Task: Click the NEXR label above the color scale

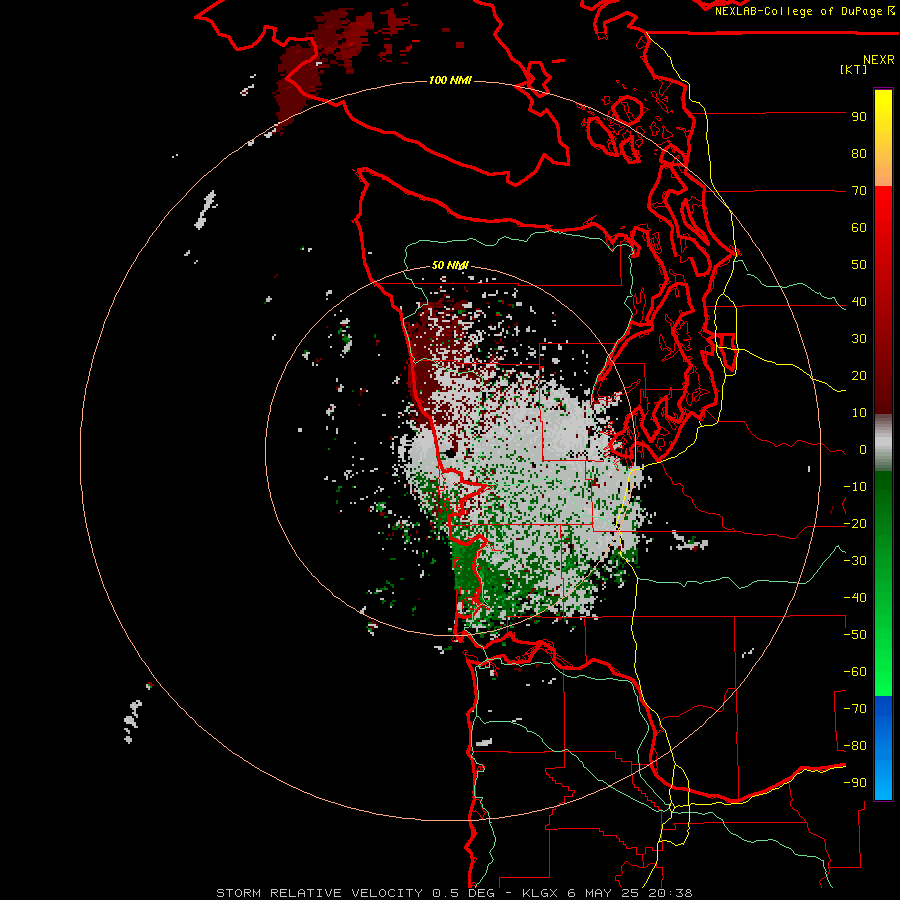Action: 879,60
